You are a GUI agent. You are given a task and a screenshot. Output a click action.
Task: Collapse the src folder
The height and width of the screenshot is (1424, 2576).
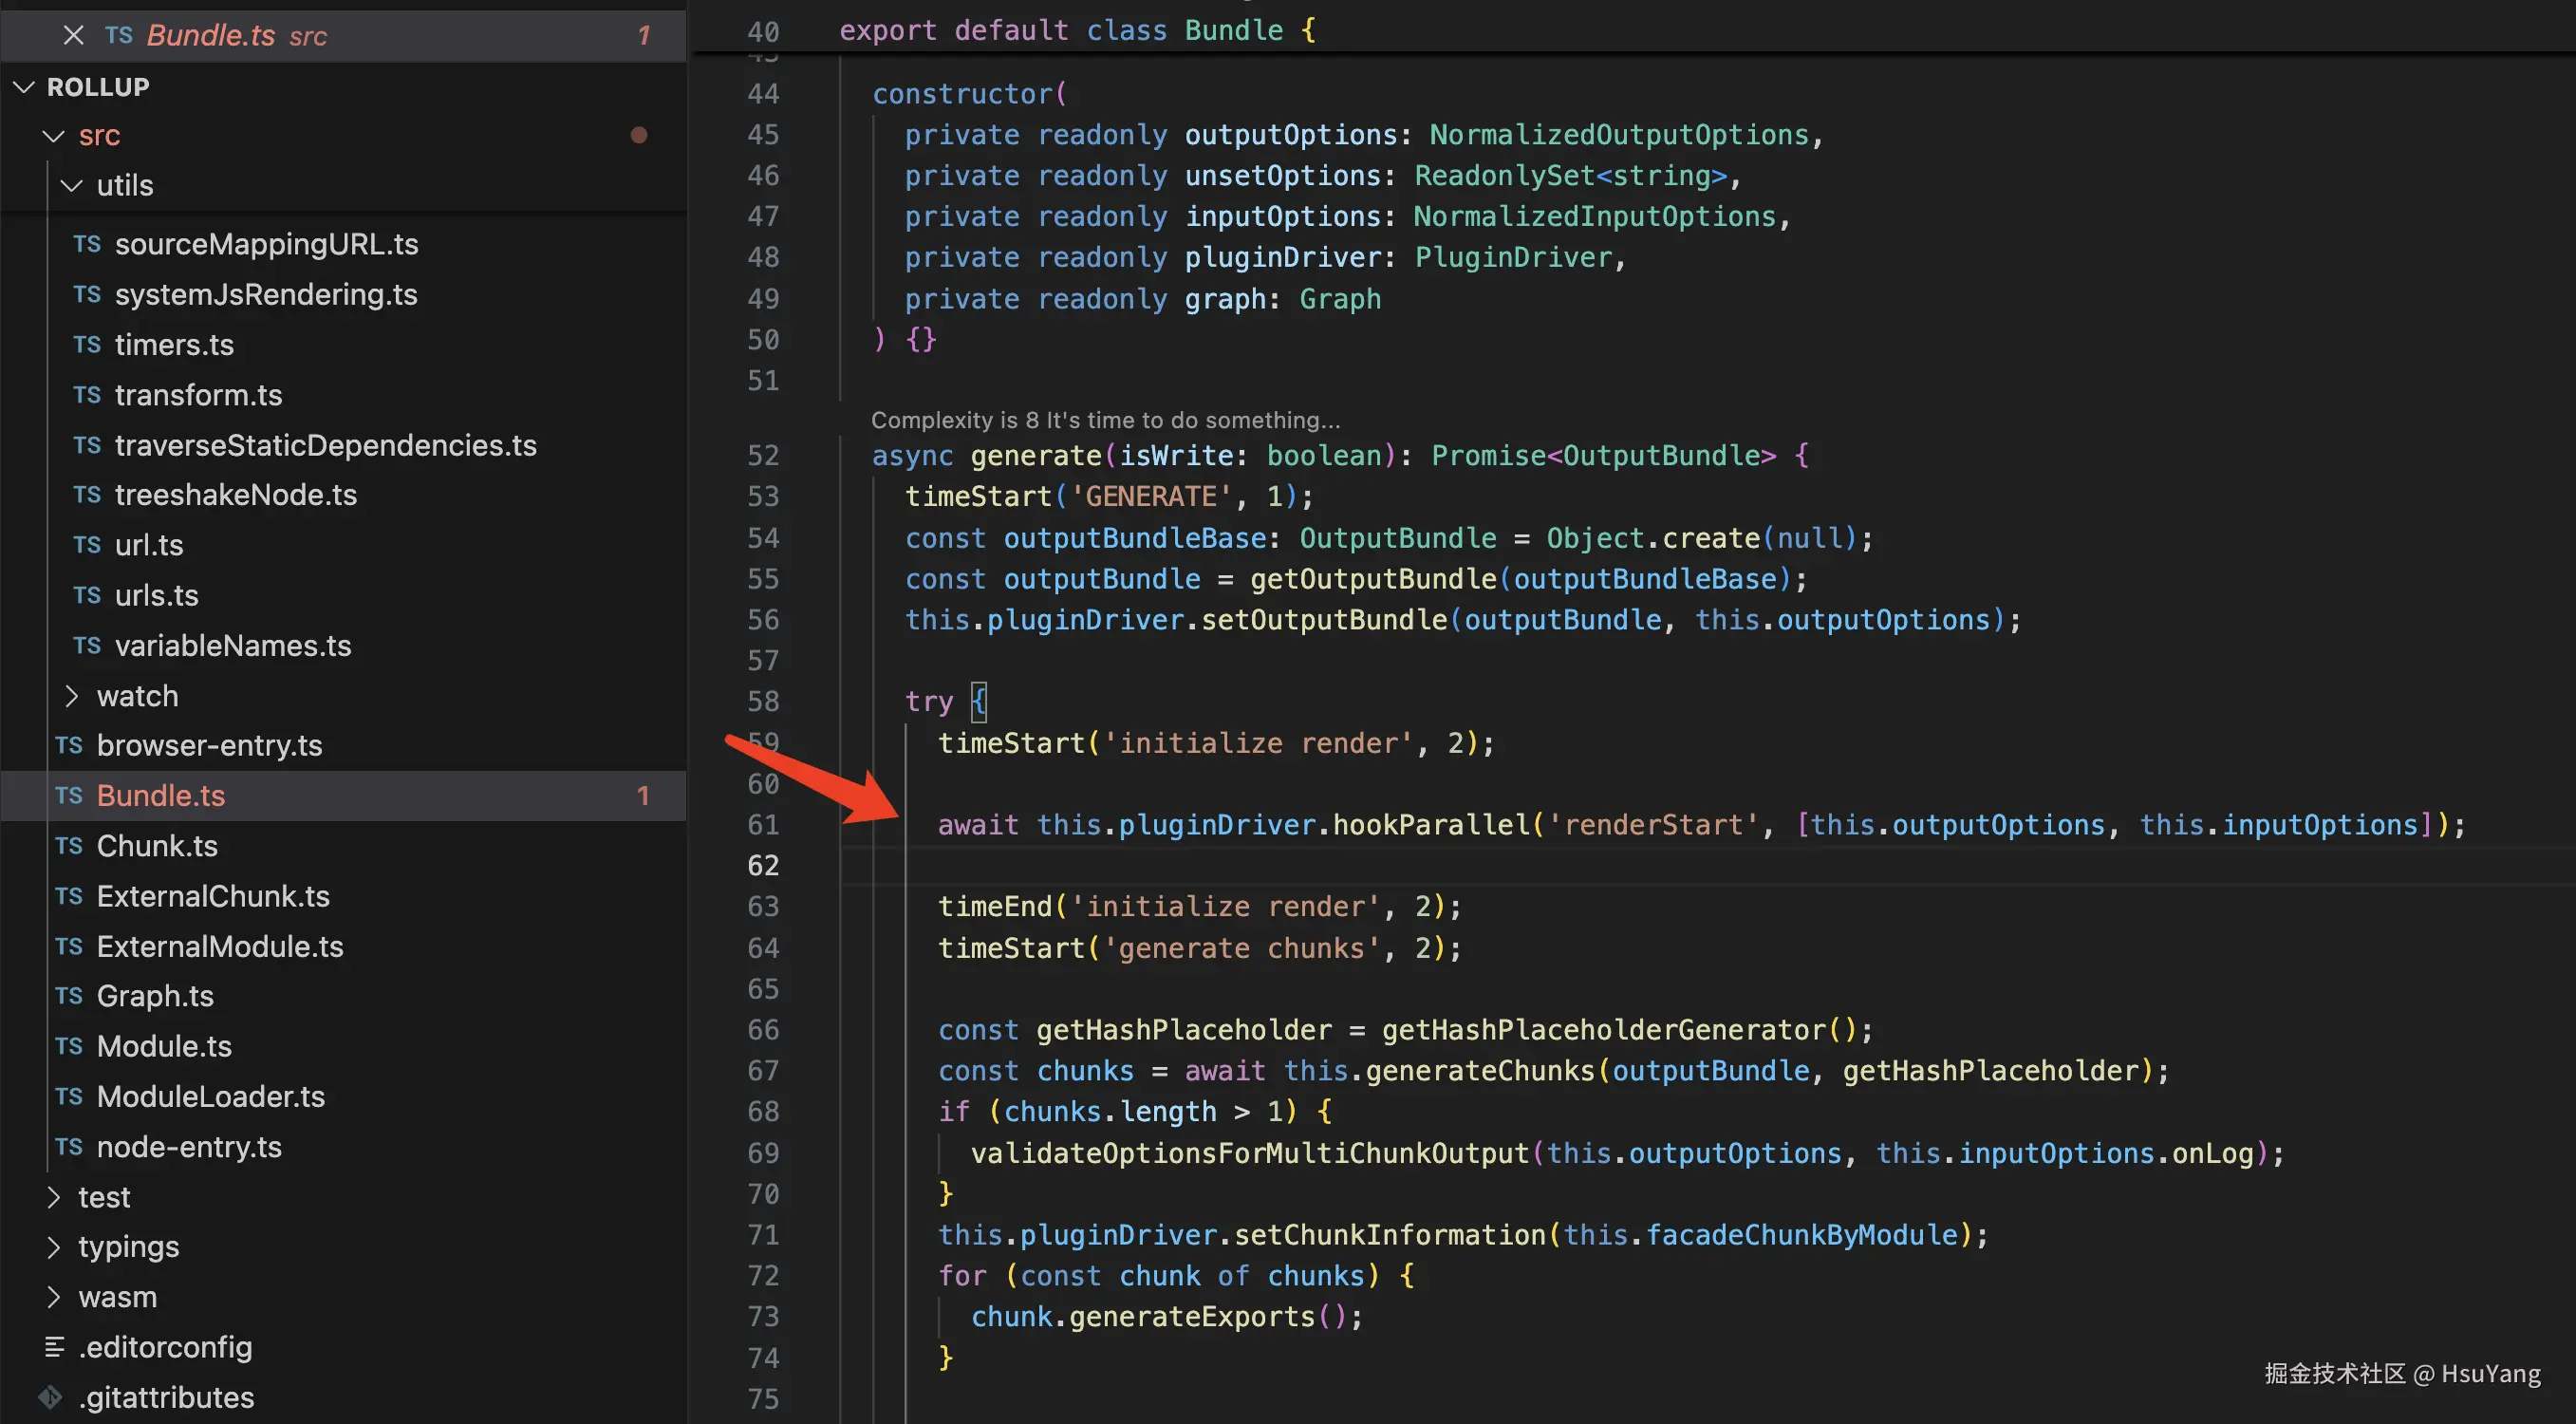54,135
